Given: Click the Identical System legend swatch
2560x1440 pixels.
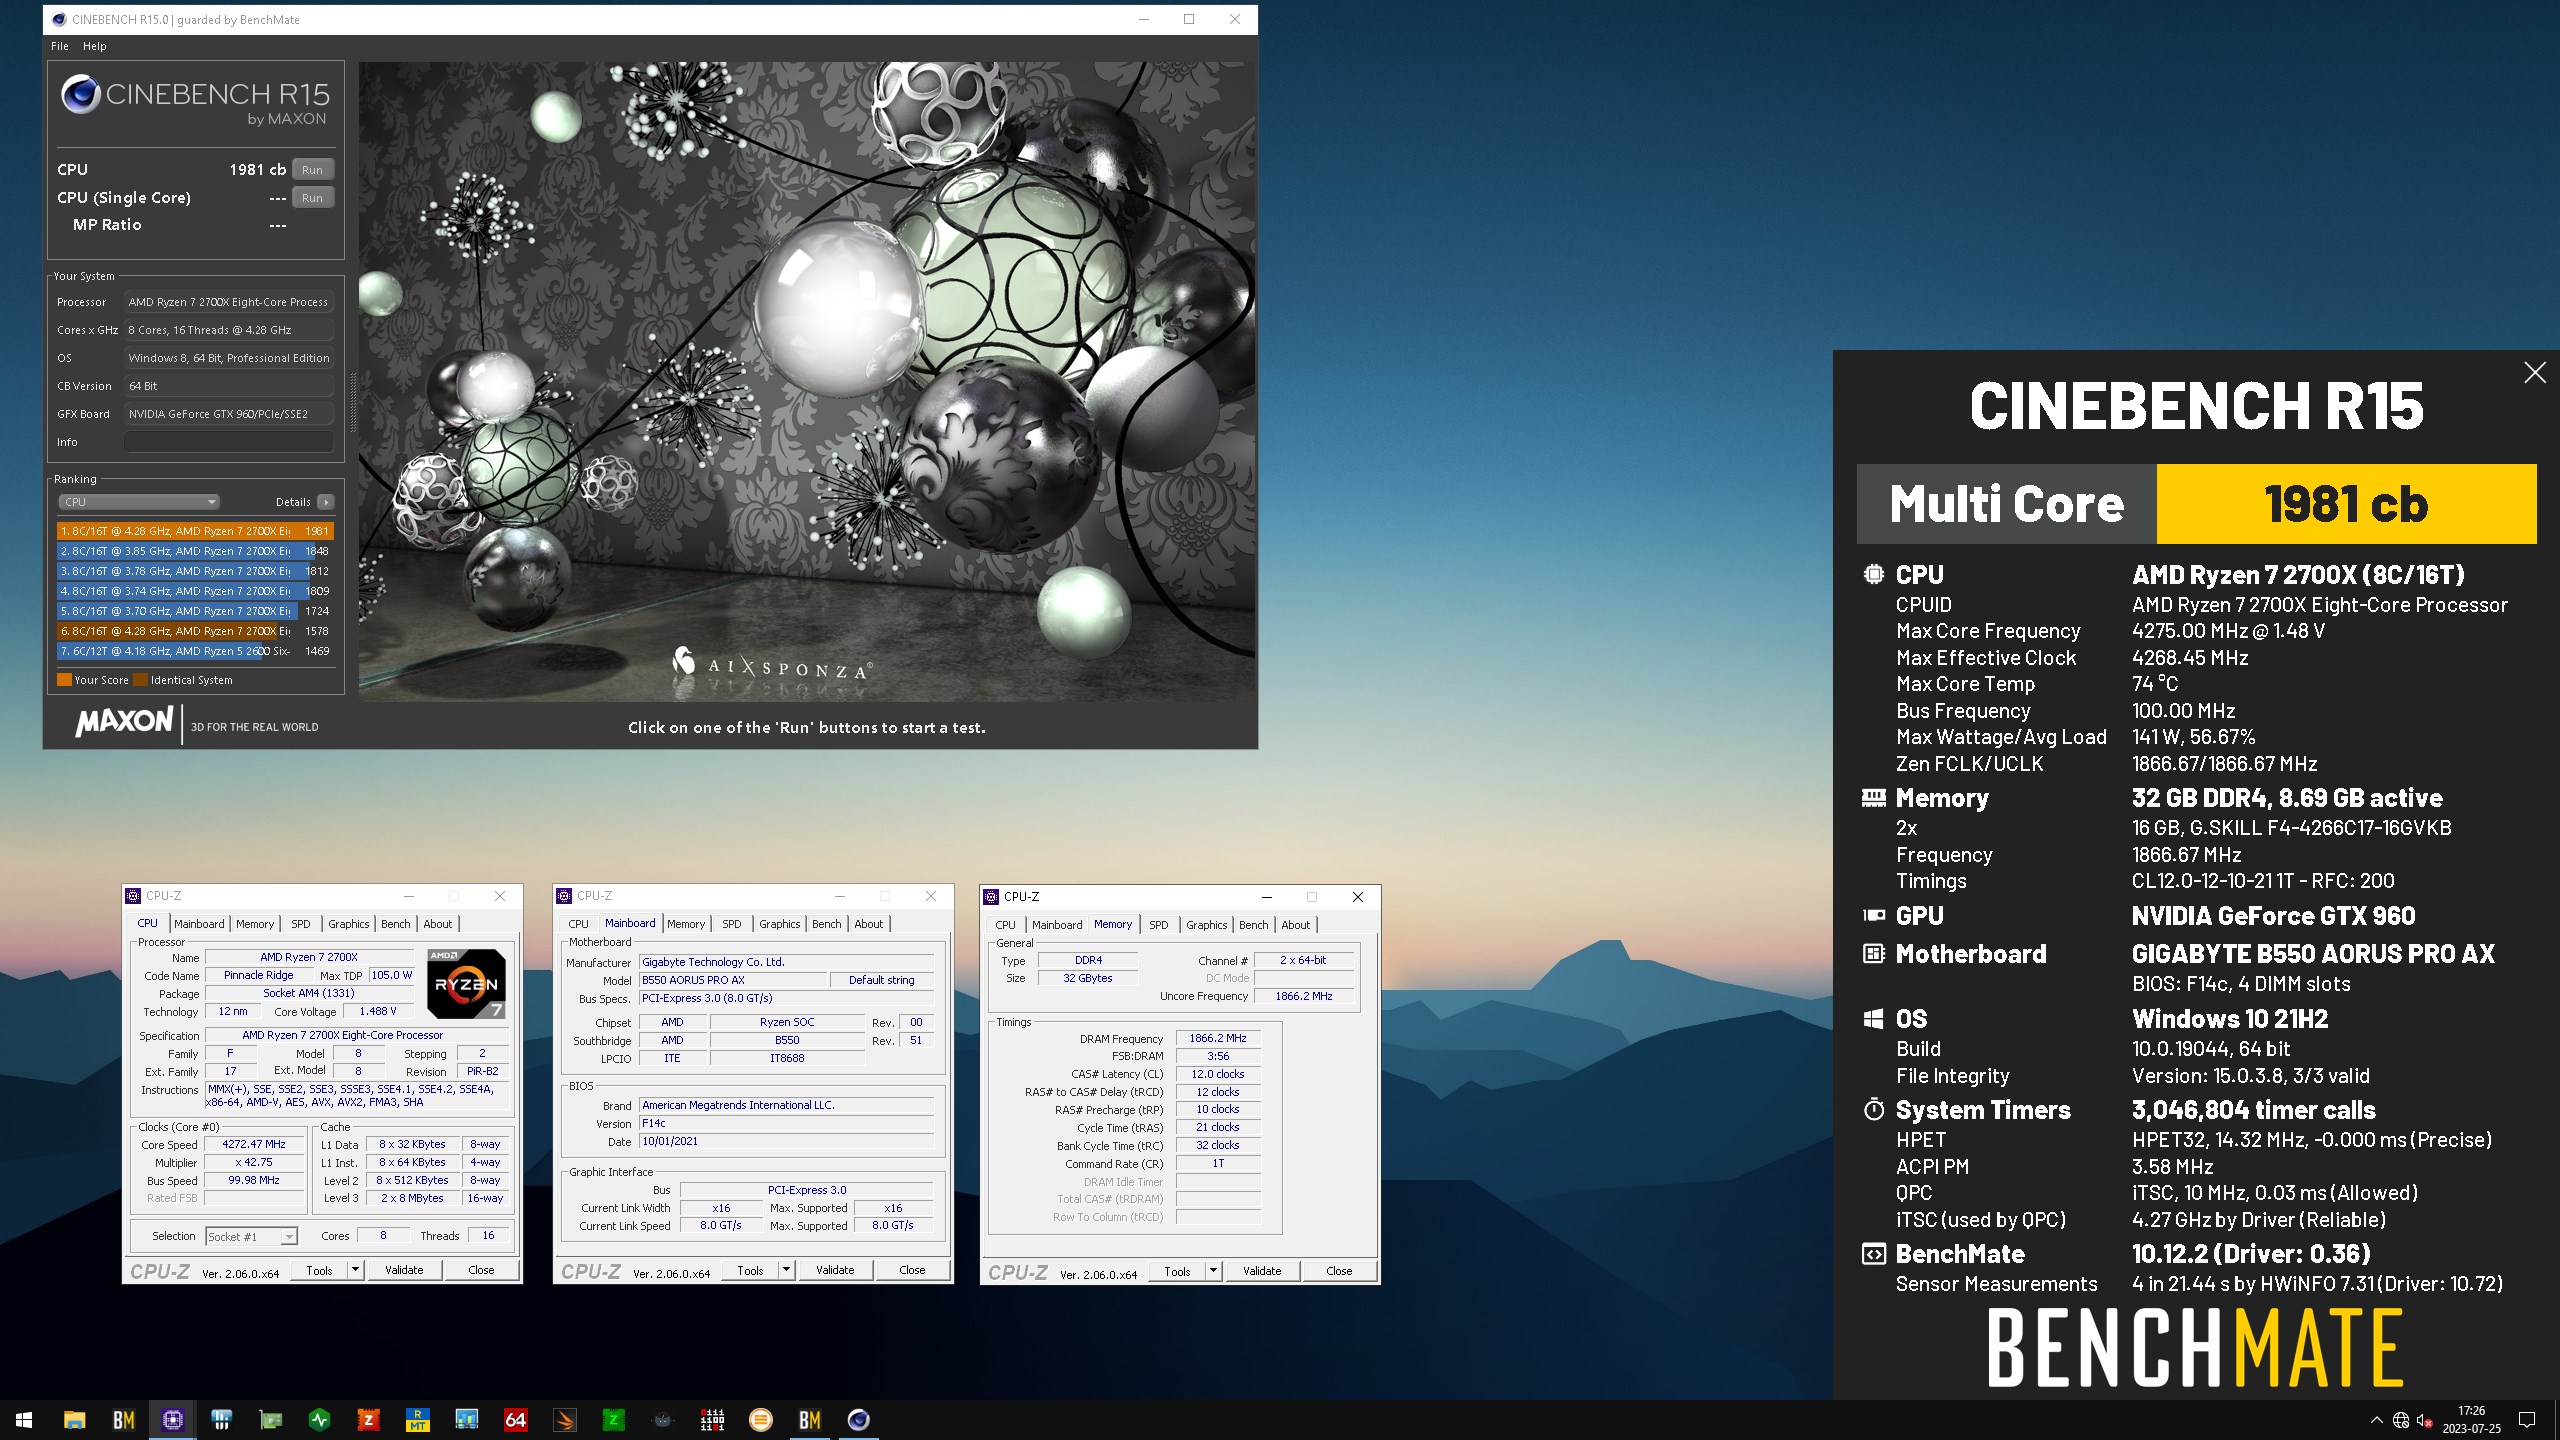Looking at the screenshot, I should (x=140, y=680).
